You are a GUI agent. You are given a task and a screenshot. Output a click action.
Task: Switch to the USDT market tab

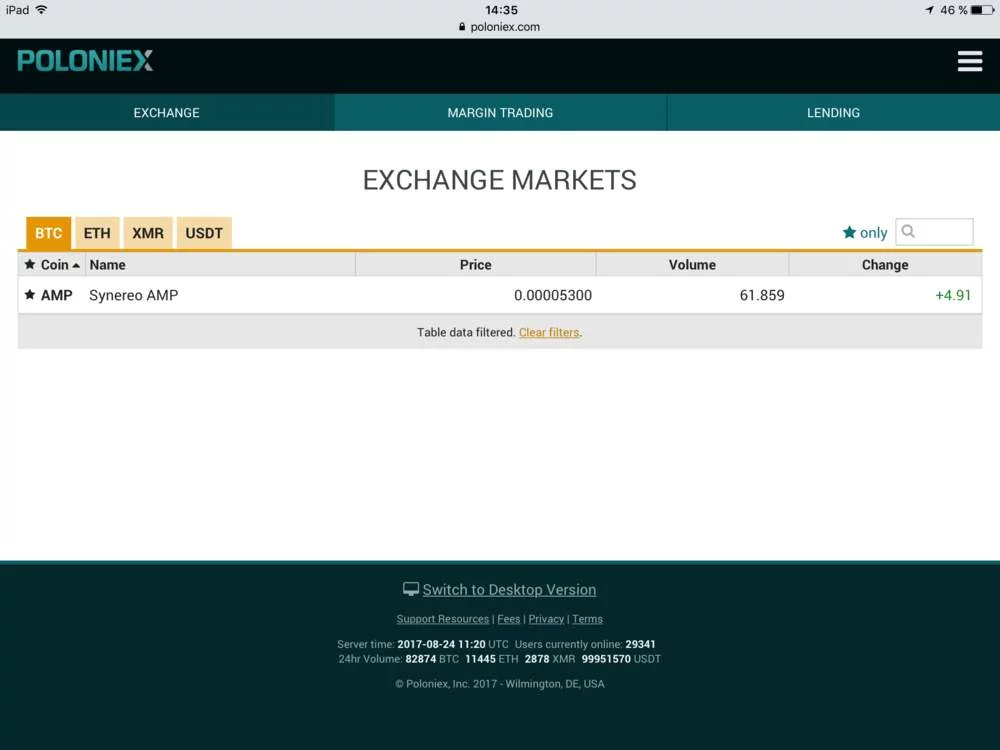204,233
